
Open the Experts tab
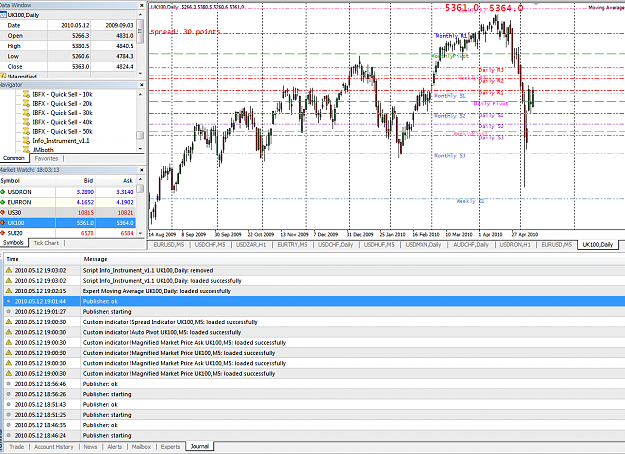pyautogui.click(x=171, y=447)
